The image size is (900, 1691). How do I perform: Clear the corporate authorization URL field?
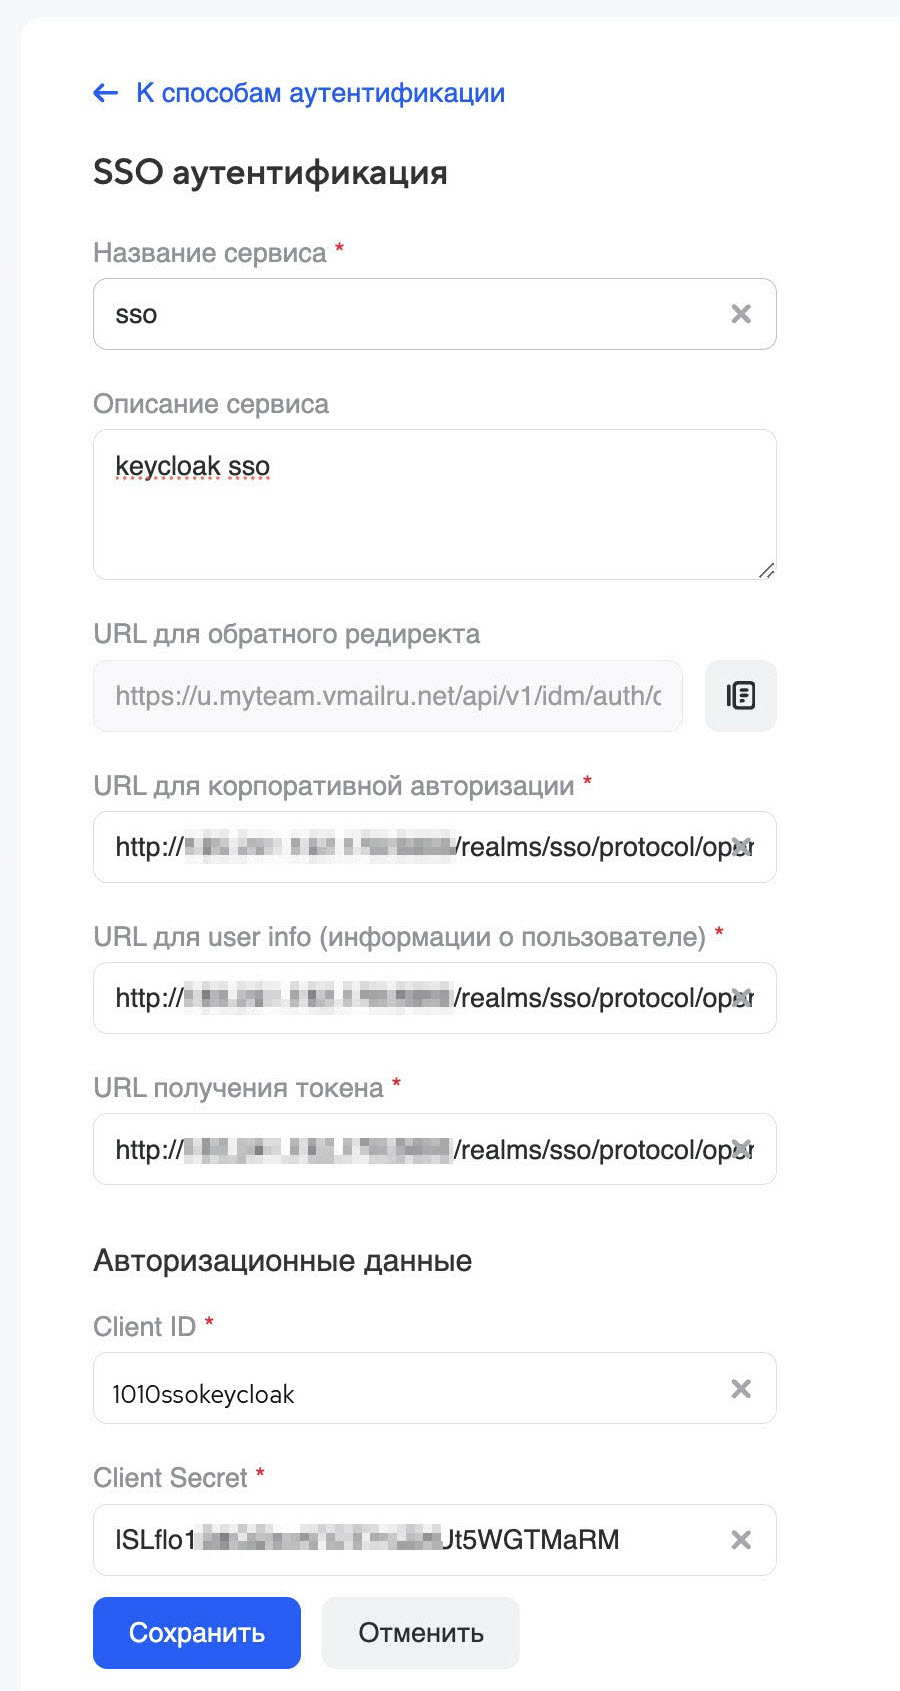pos(742,846)
